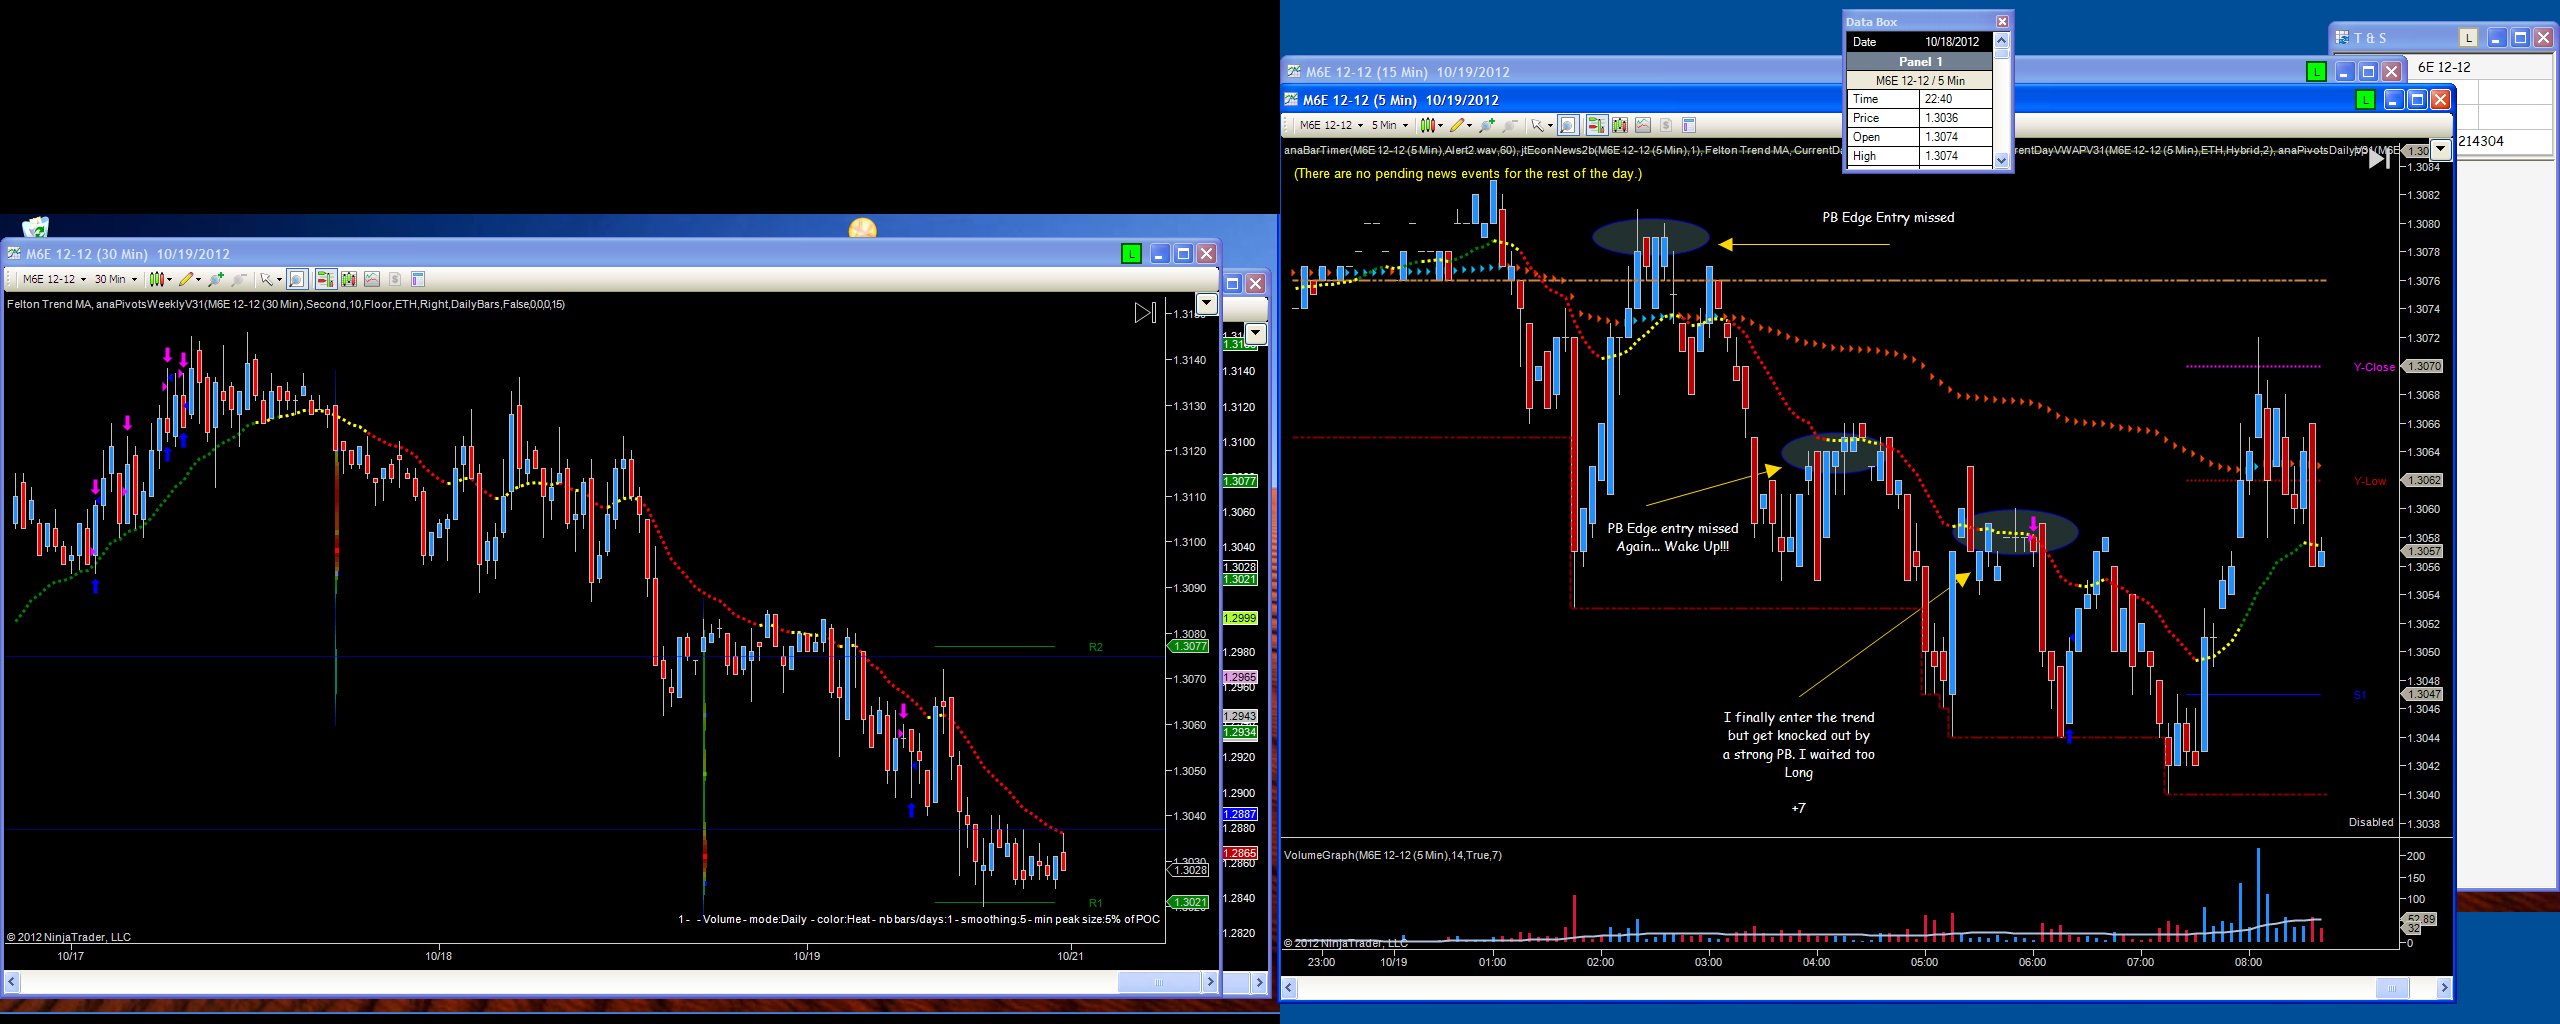Screen dimensions: 2560x1024
Task: Zoom out on the 30 Min chart
Action: tap(239, 279)
